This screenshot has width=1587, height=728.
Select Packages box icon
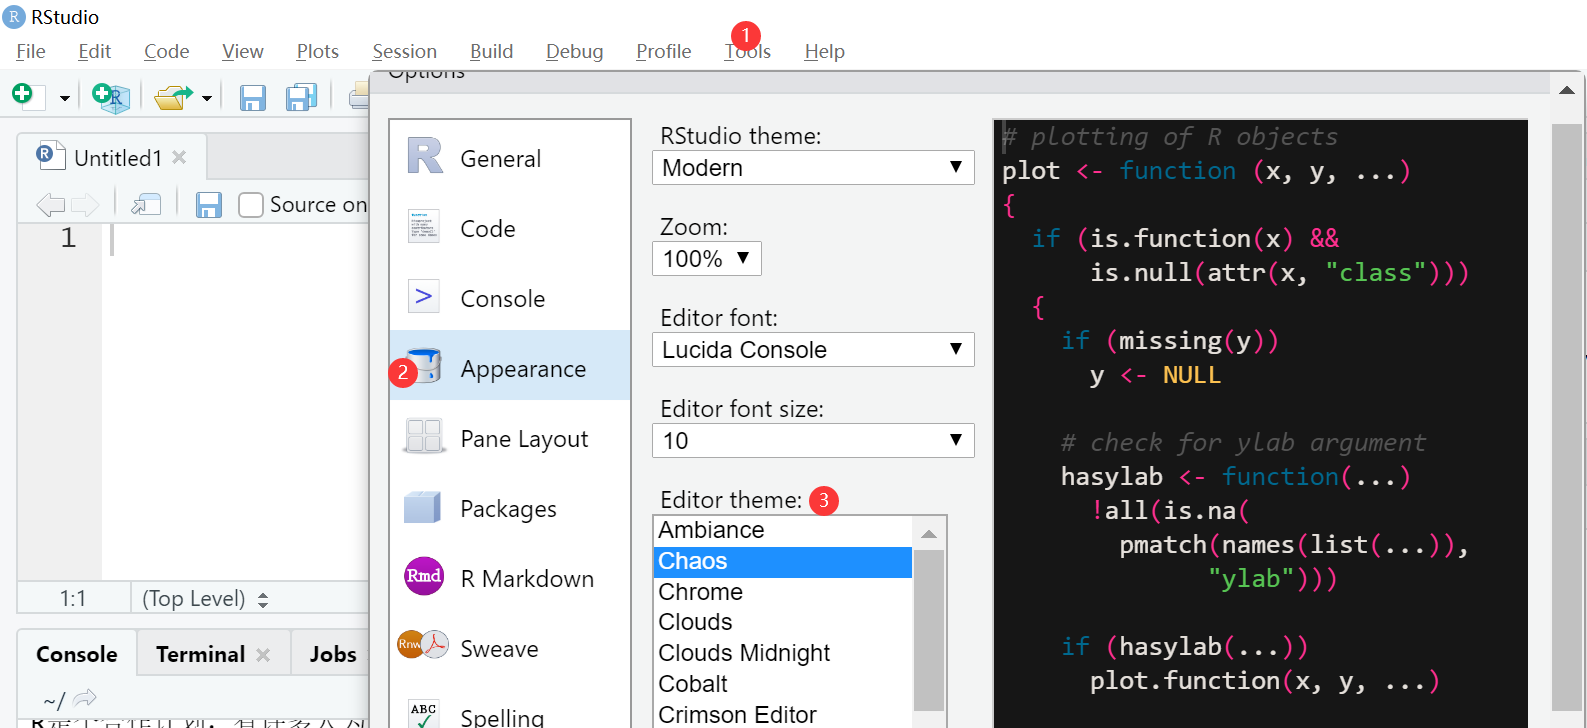pos(422,507)
